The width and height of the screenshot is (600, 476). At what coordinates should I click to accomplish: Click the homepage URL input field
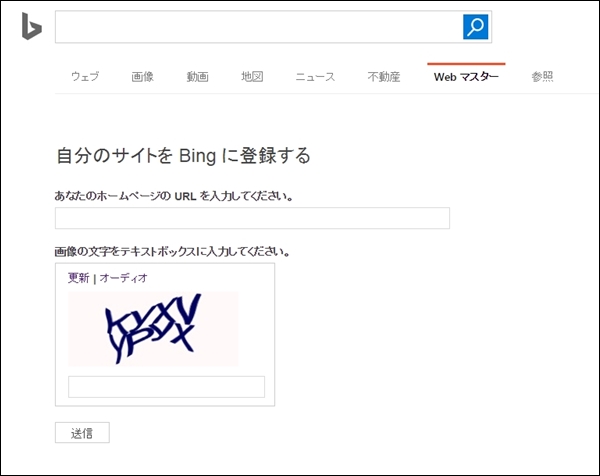pyautogui.click(x=252, y=218)
